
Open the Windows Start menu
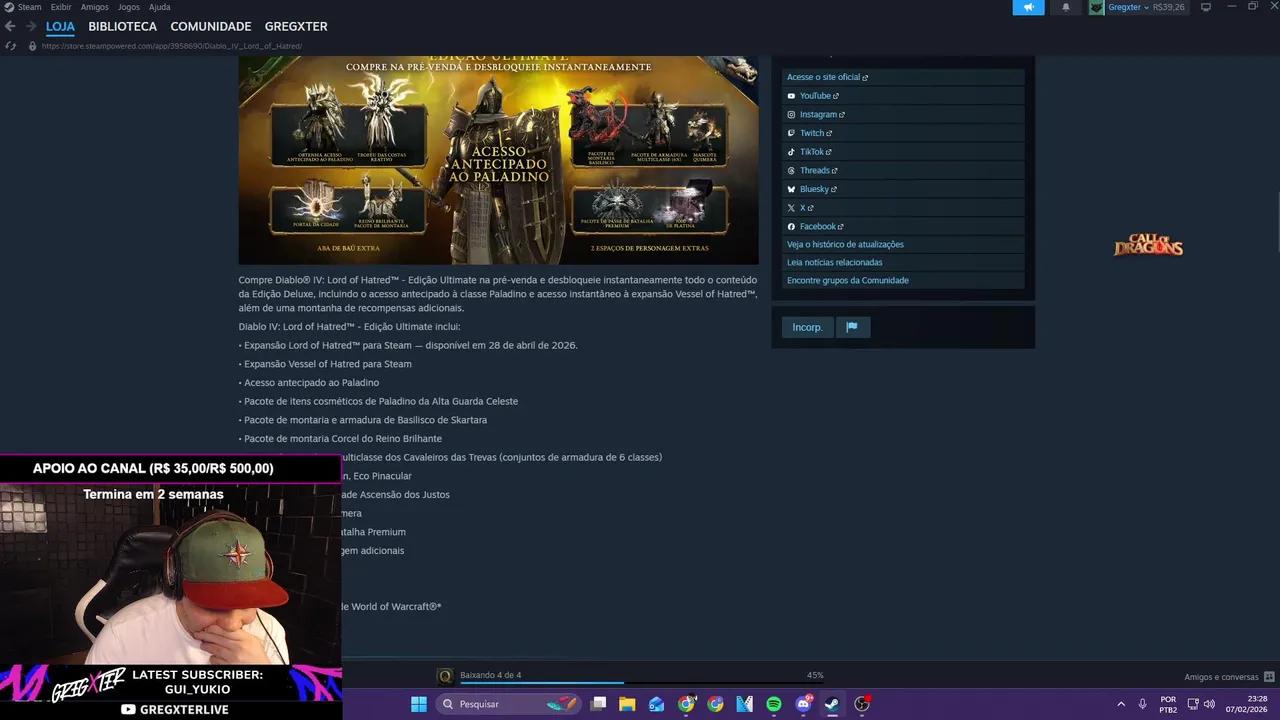(419, 704)
